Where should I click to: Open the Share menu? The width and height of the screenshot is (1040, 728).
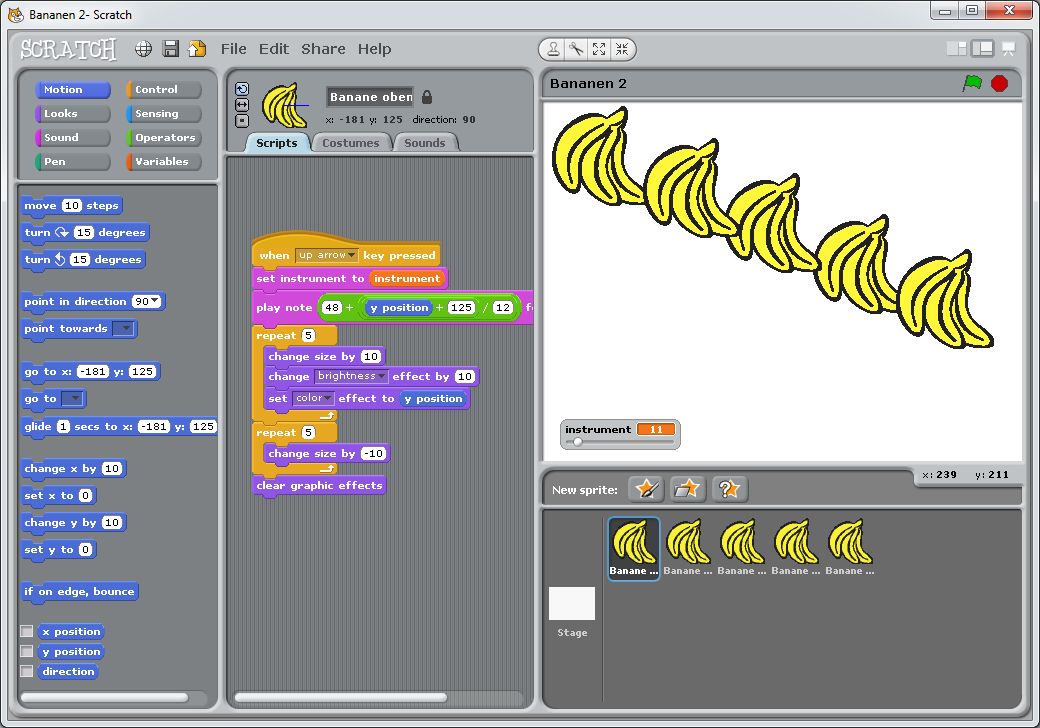pos(323,49)
